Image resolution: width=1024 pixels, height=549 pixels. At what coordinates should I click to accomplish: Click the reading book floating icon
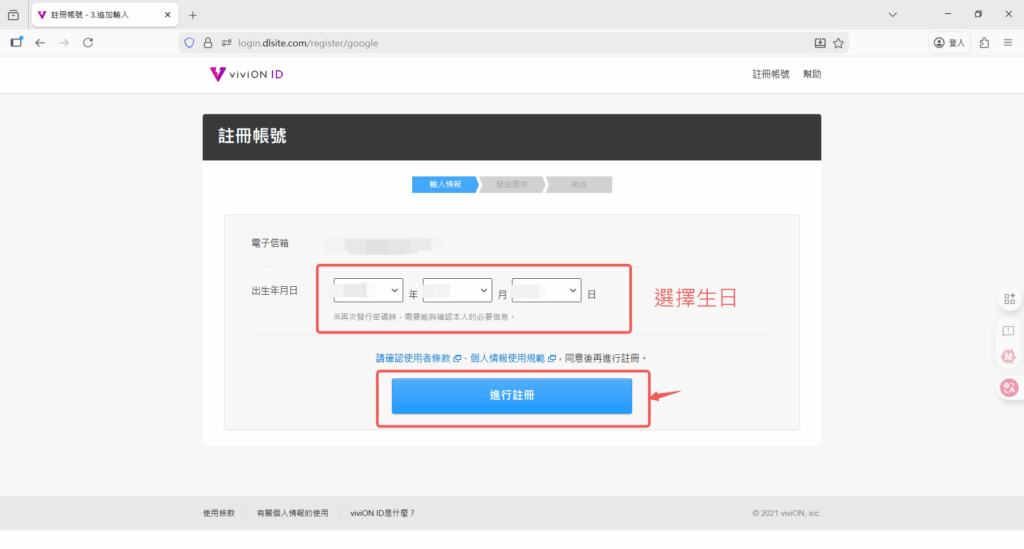pos(1008,330)
